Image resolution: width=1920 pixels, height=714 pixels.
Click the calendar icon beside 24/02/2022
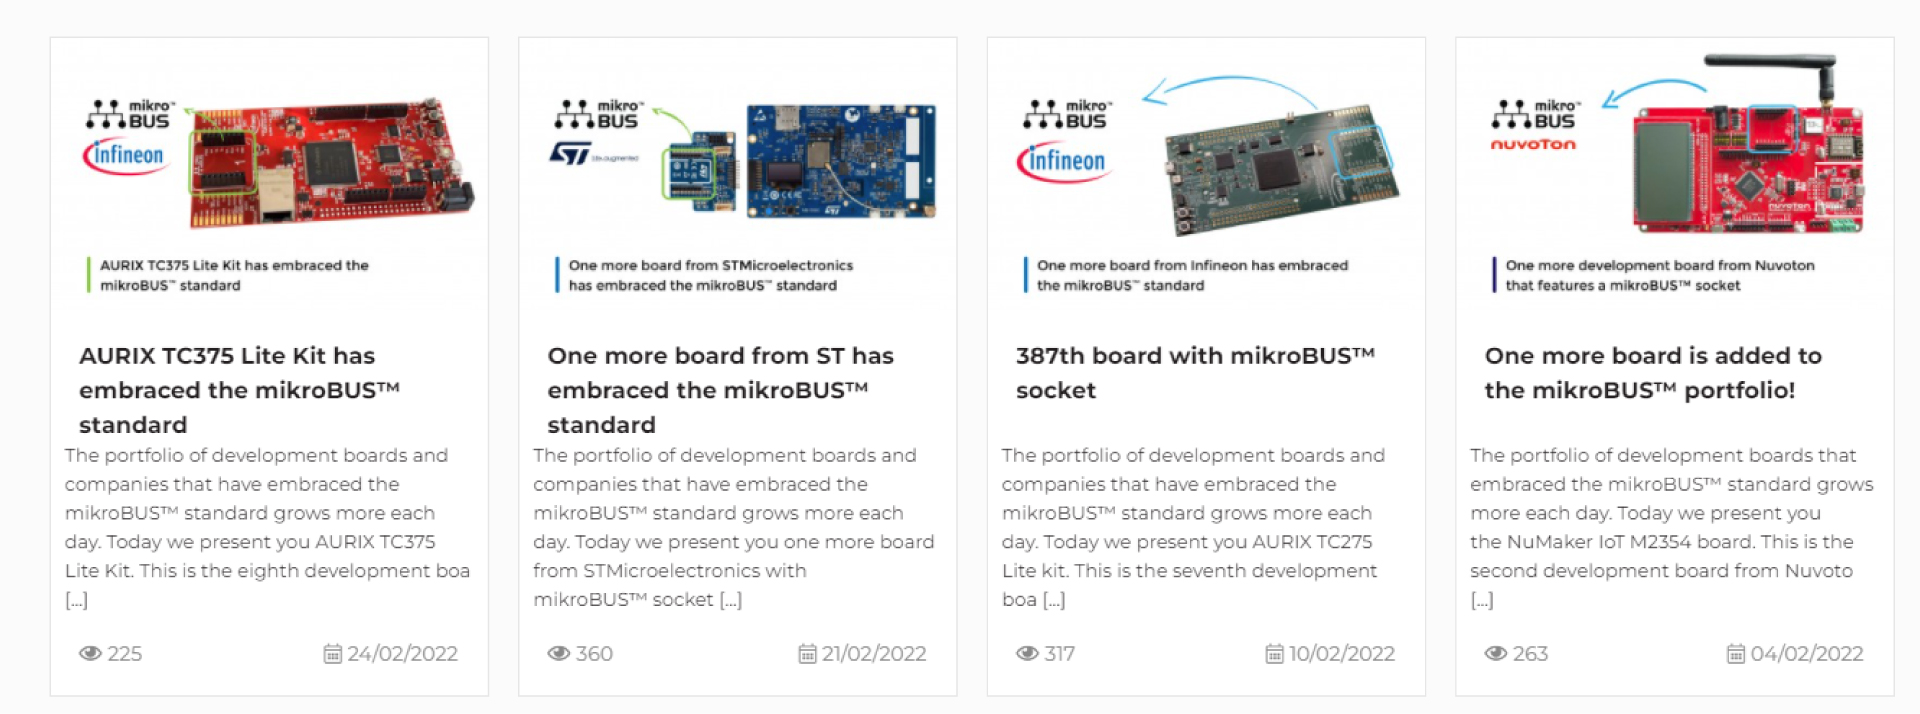click(x=333, y=654)
